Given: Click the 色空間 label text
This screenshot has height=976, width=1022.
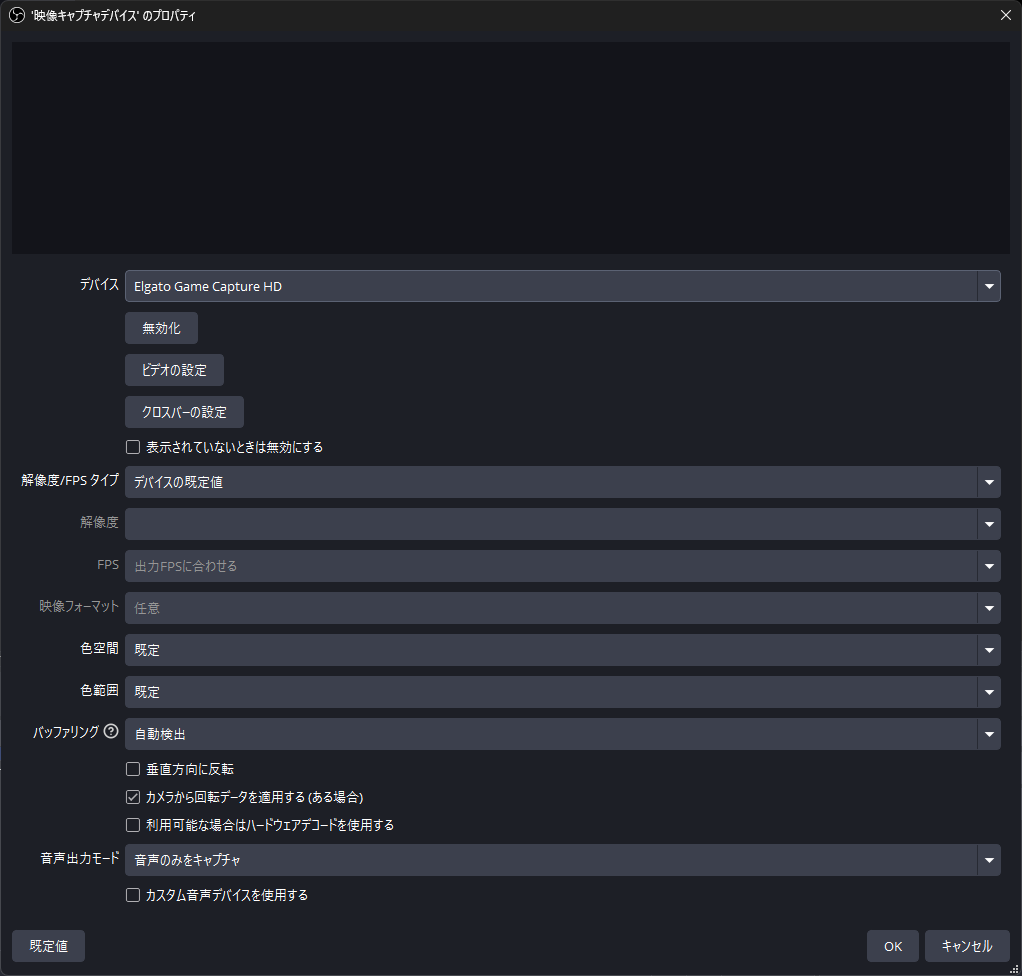Looking at the screenshot, I should pos(99,648).
